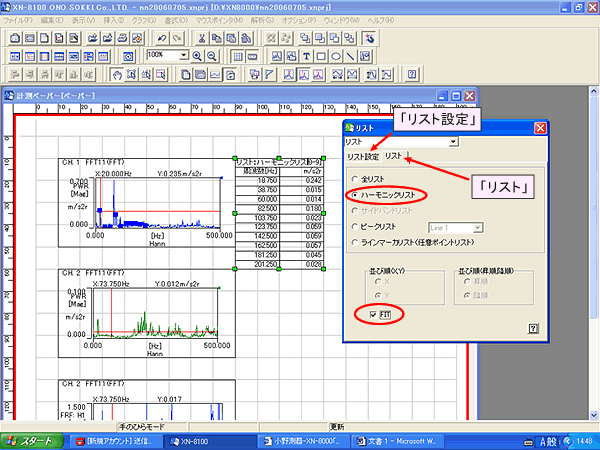This screenshot has height=450, width=600.
Task: Click the greyed サイドバンドリスト radio button
Action: 355,210
